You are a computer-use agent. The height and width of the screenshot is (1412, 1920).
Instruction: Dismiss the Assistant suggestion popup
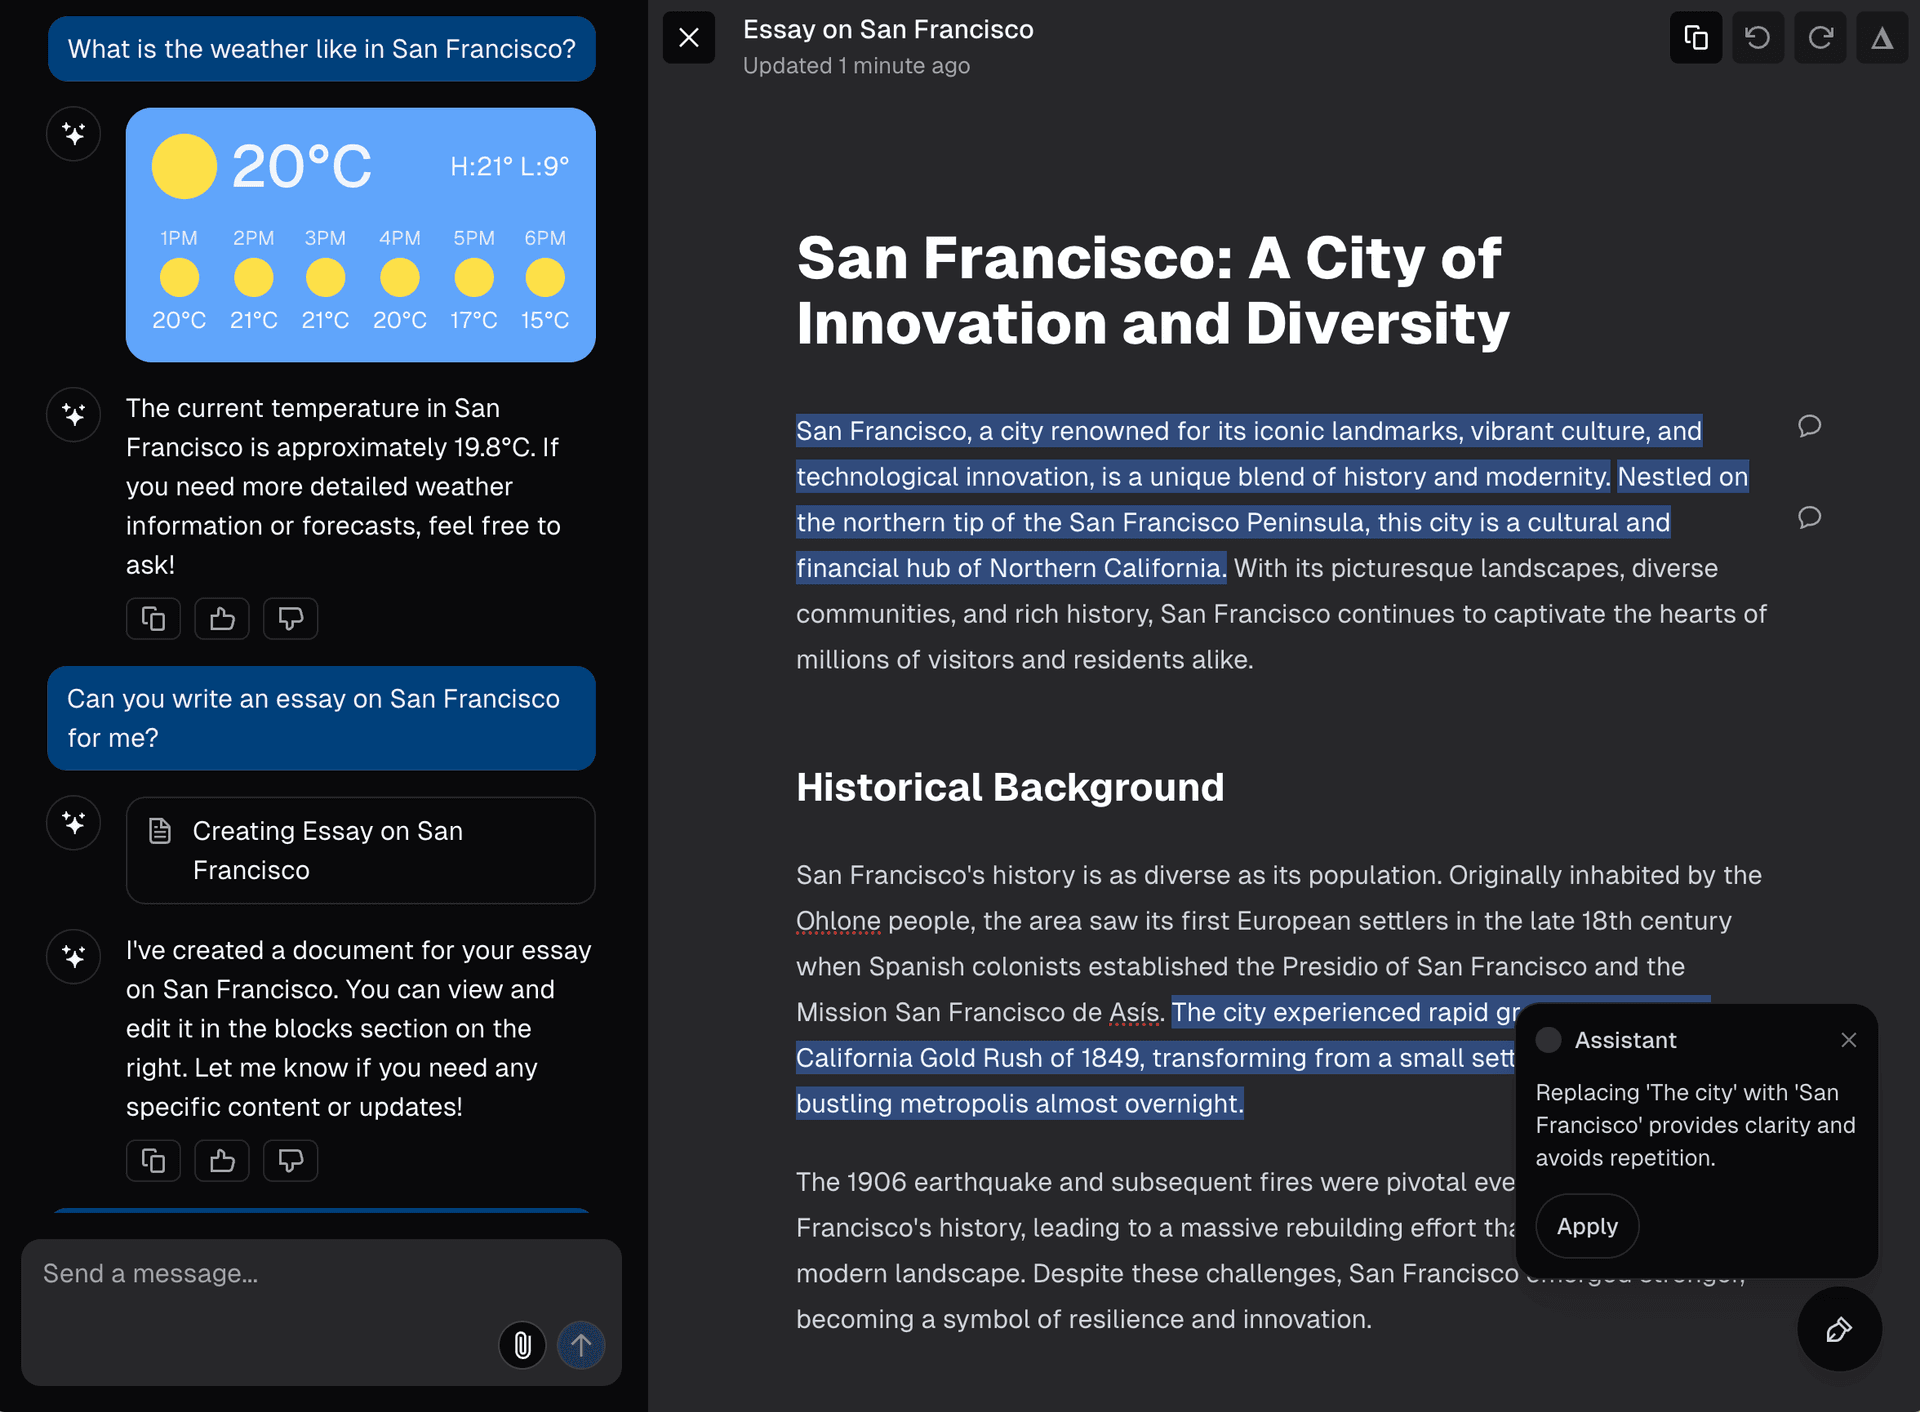click(x=1848, y=1040)
